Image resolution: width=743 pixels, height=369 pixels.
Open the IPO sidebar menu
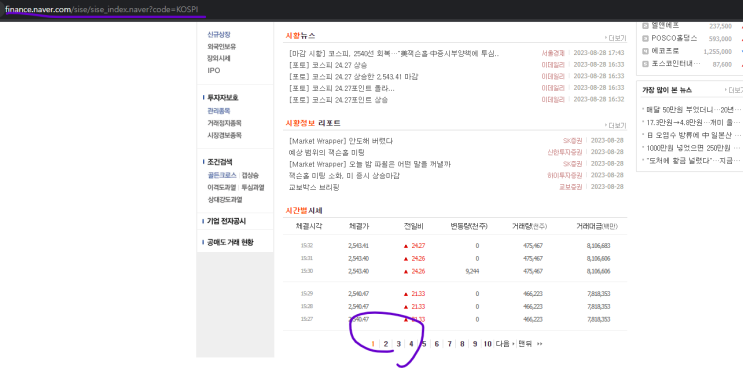214,70
